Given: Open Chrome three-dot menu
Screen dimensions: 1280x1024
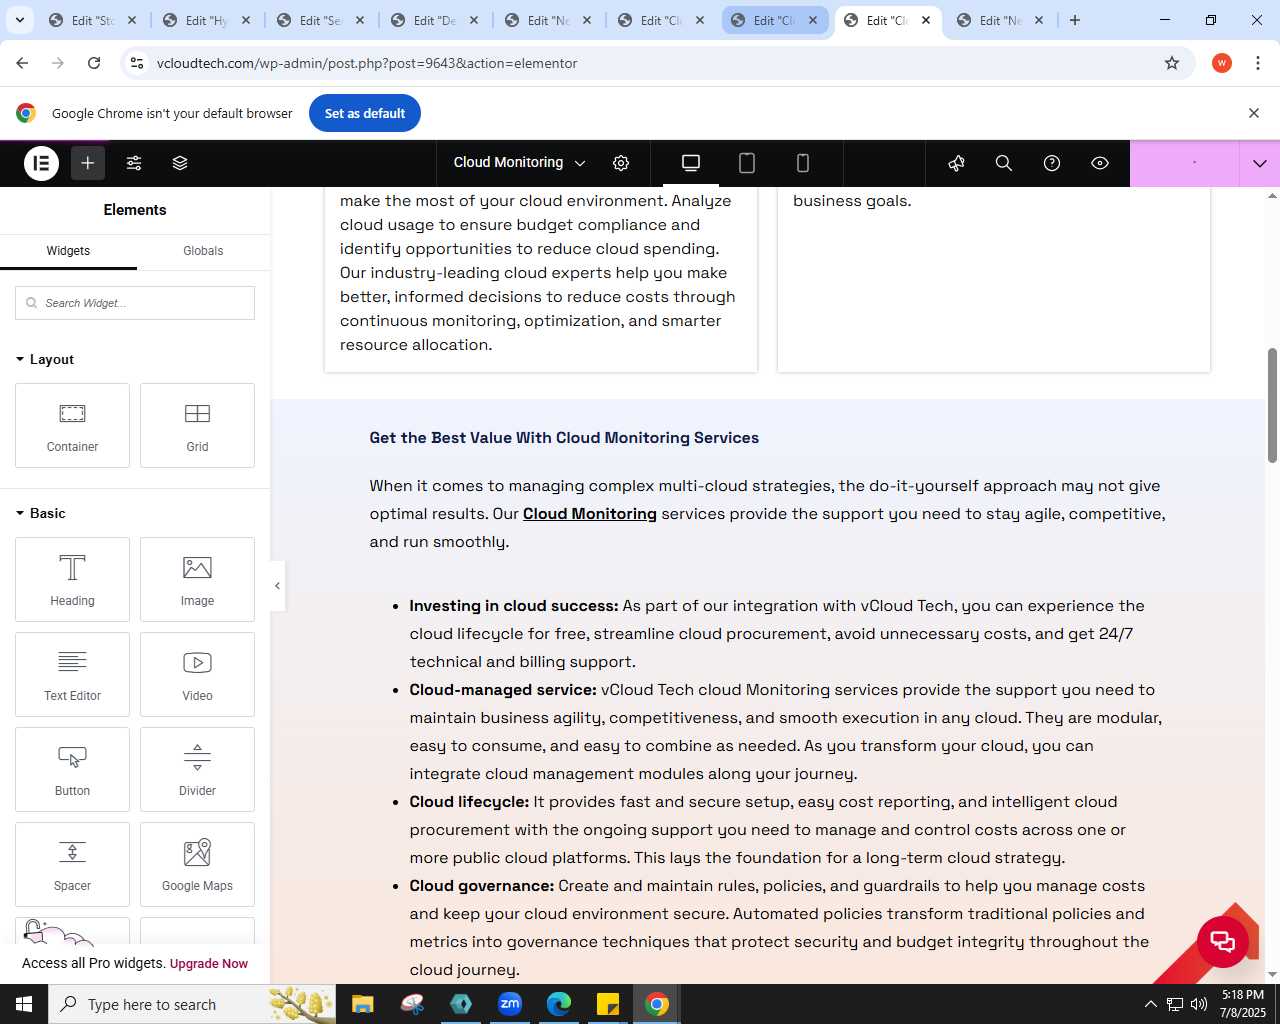Looking at the screenshot, I should pos(1258,63).
